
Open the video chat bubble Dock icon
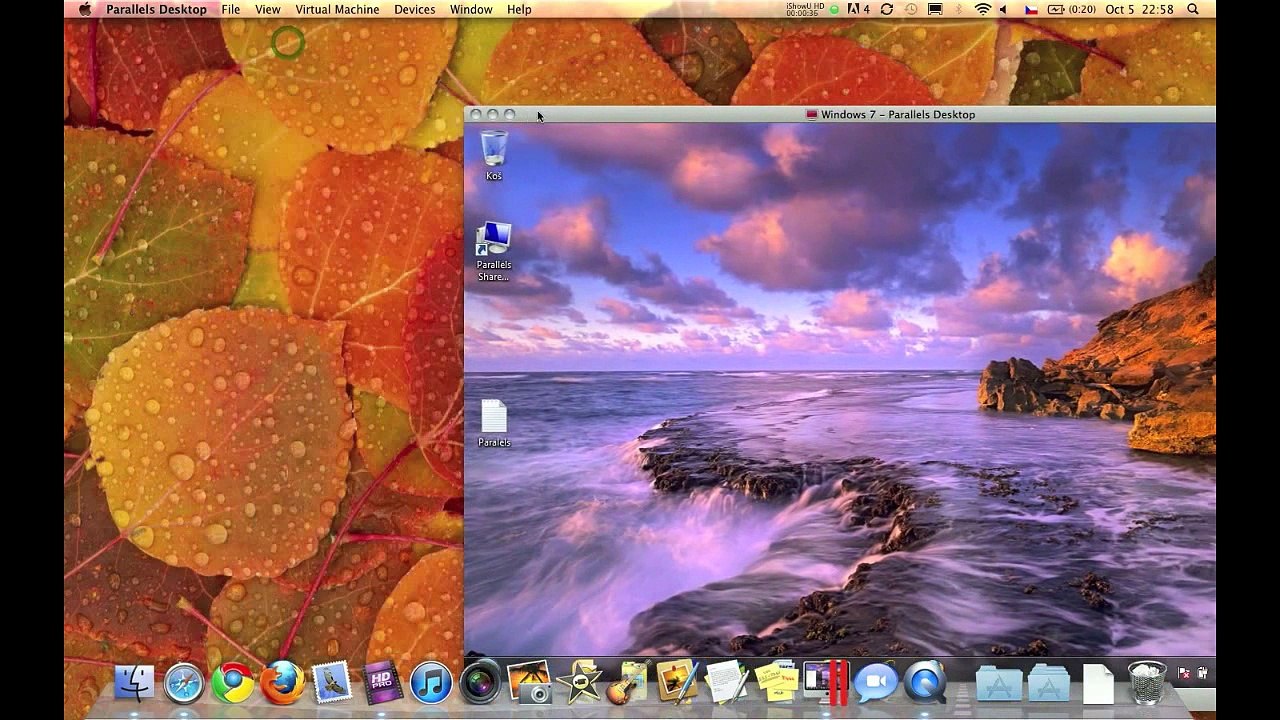pyautogui.click(x=875, y=683)
